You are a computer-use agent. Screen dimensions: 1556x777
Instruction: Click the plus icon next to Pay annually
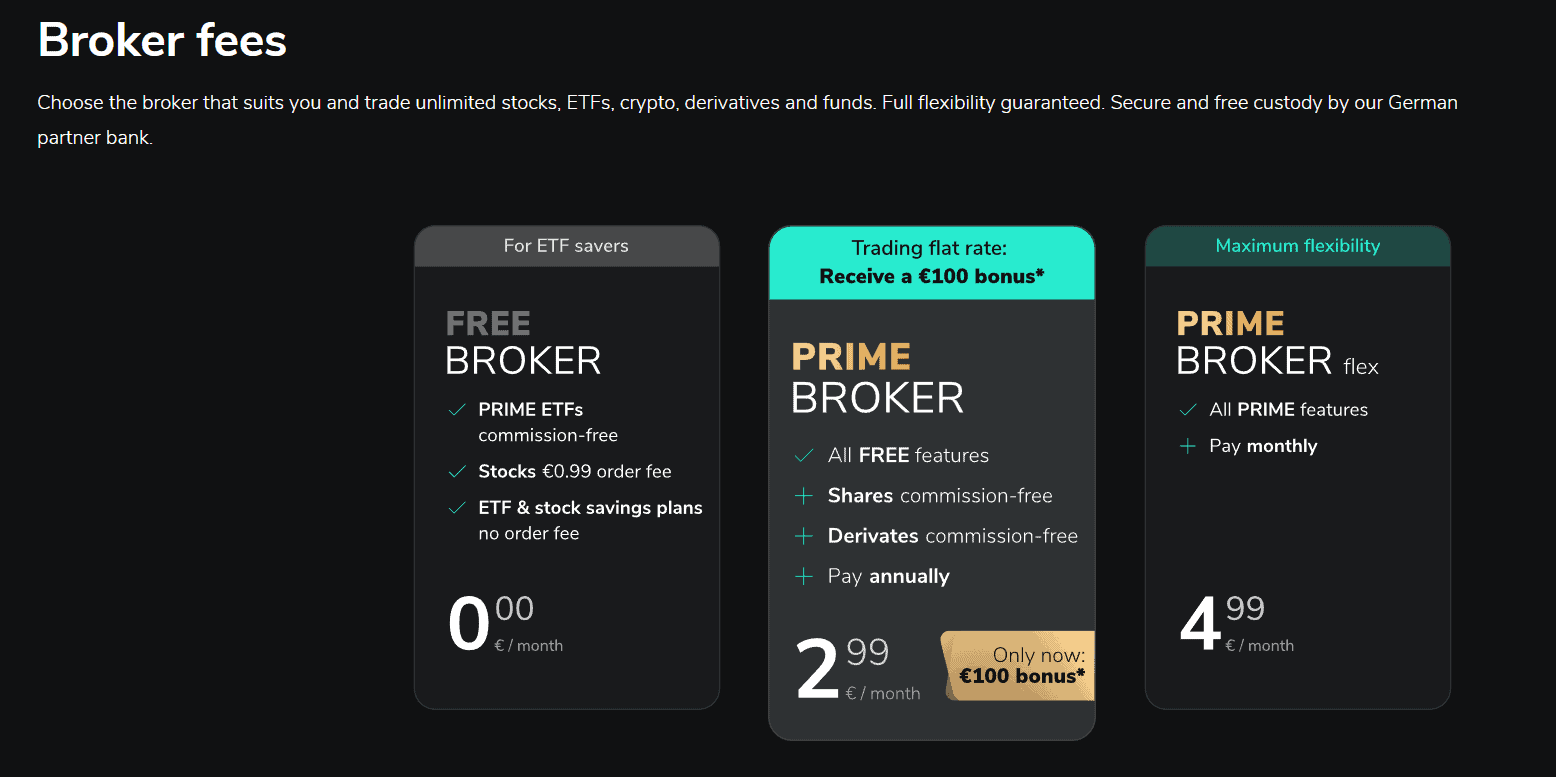[803, 576]
